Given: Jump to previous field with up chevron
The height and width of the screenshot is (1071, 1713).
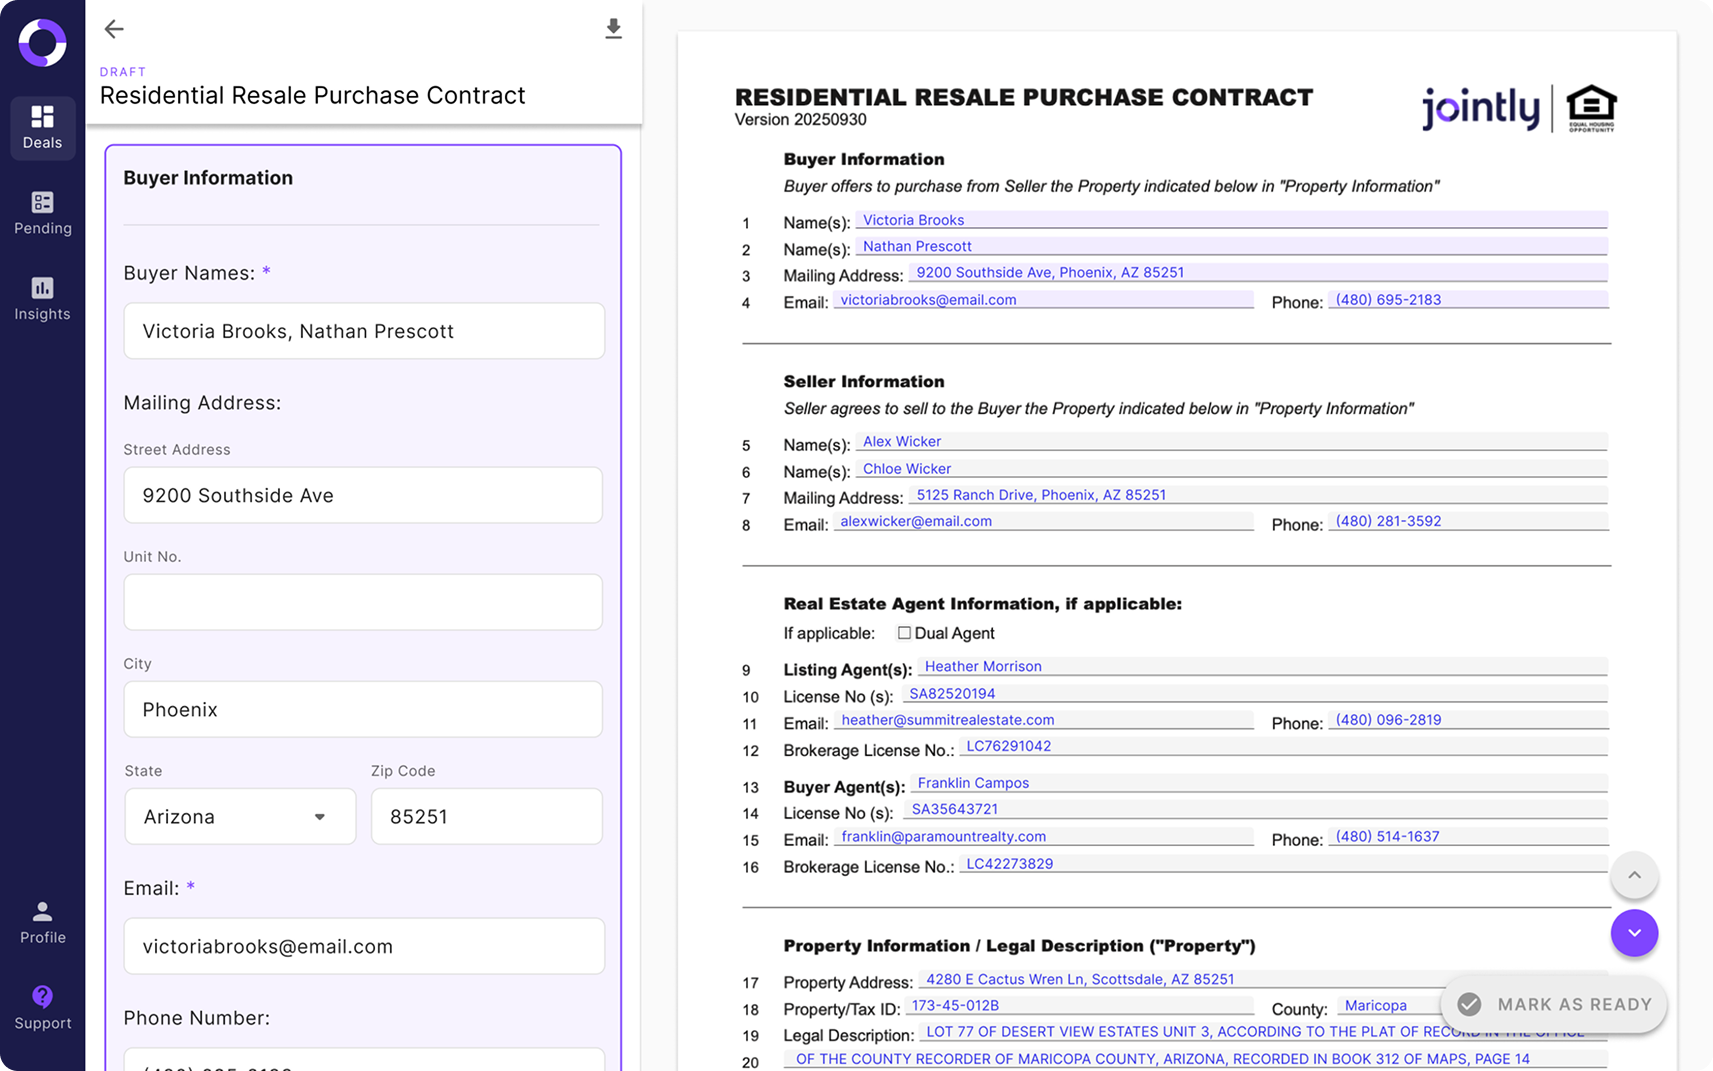Looking at the screenshot, I should (1634, 875).
